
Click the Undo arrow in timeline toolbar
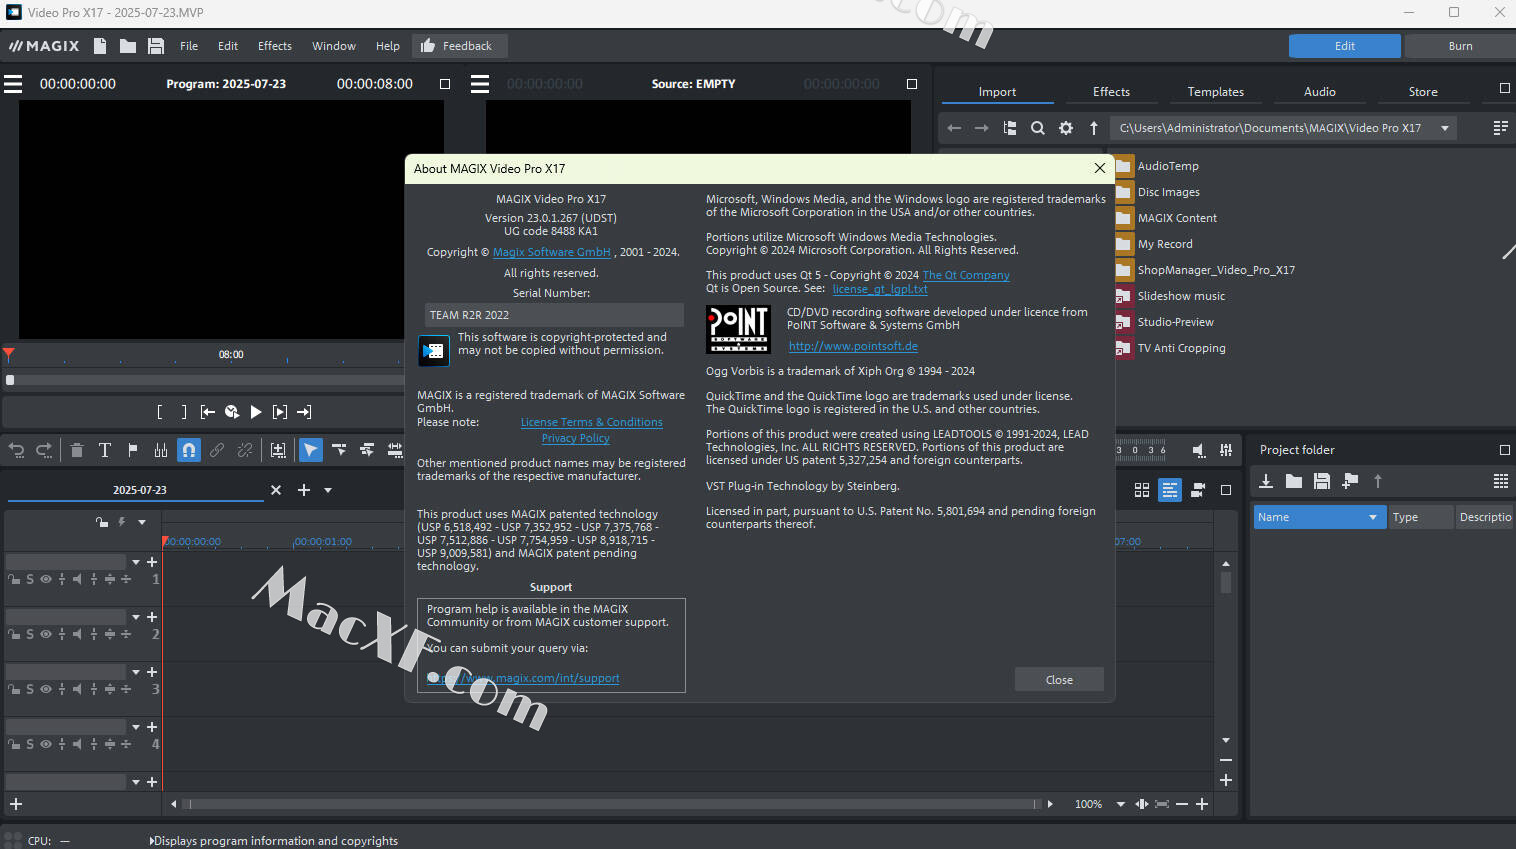[x=16, y=450]
